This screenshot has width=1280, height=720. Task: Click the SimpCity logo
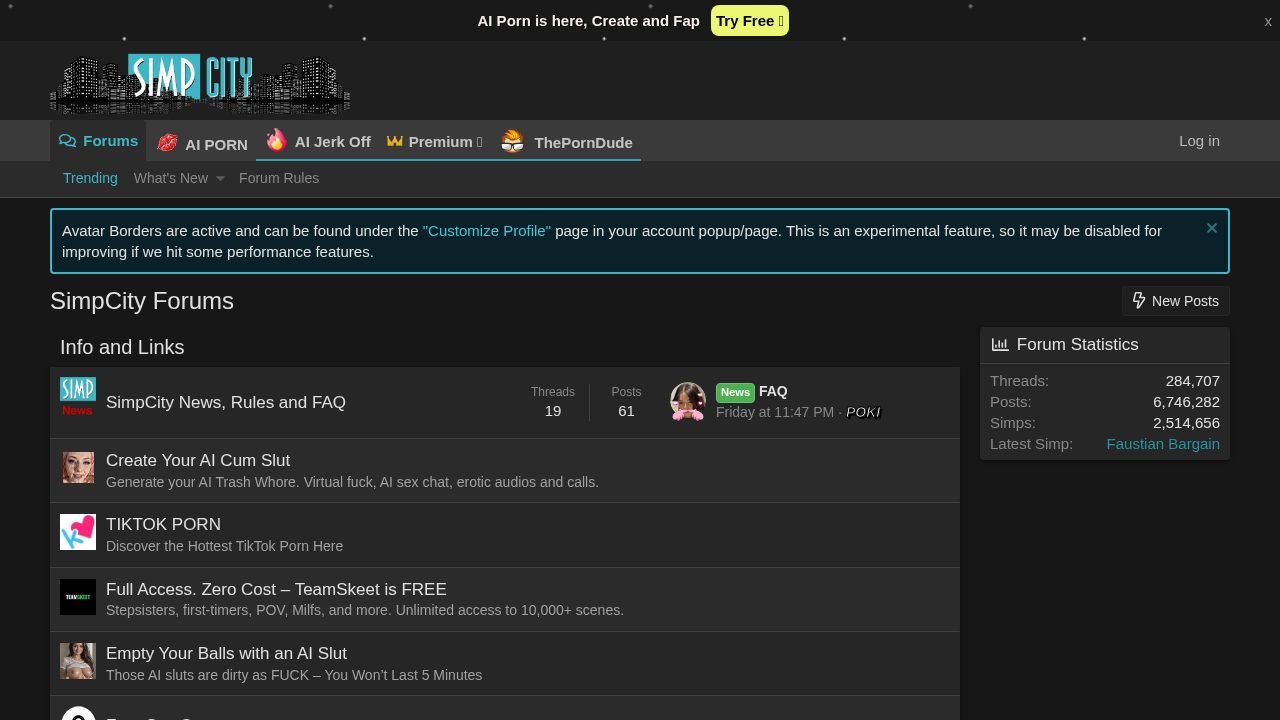200,84
